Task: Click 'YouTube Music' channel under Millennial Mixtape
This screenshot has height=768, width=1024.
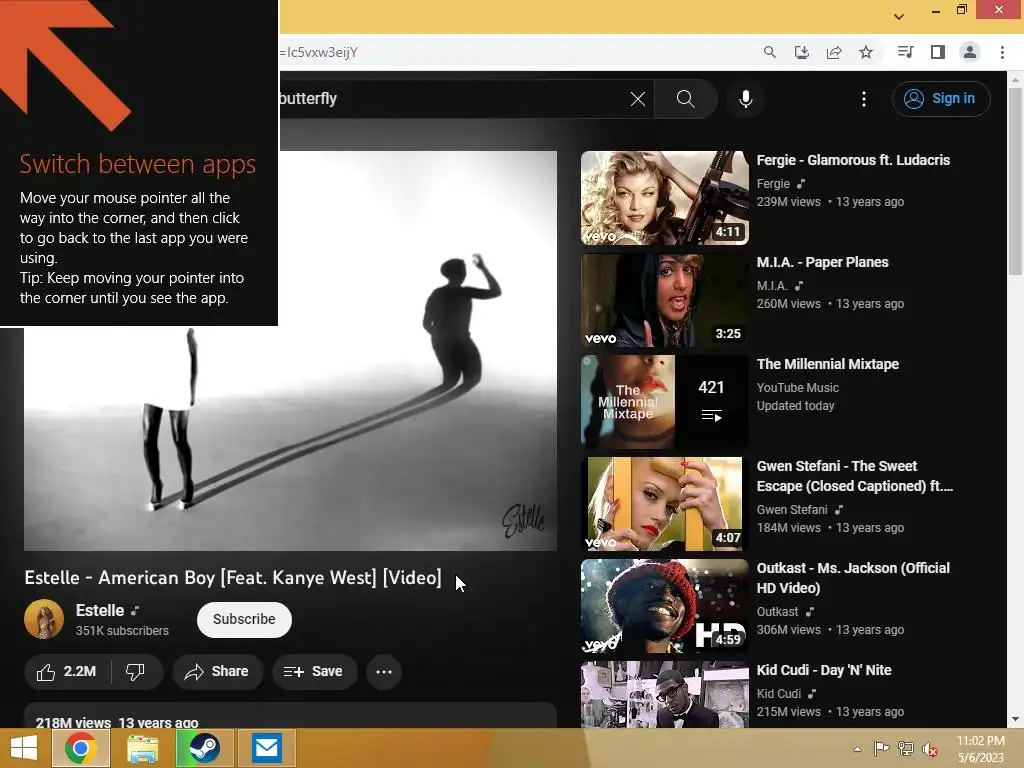Action: pyautogui.click(x=797, y=387)
